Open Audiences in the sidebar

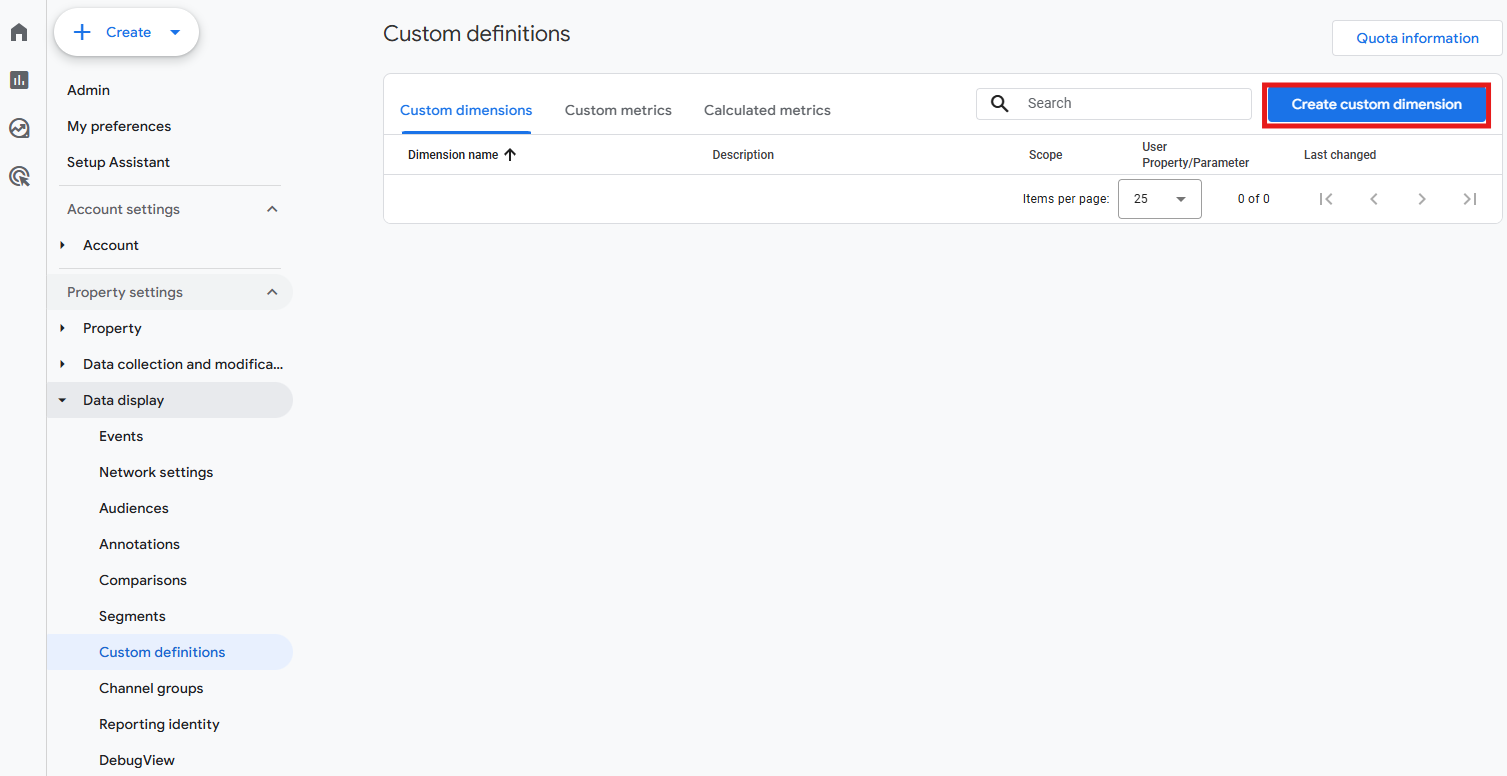tap(134, 508)
